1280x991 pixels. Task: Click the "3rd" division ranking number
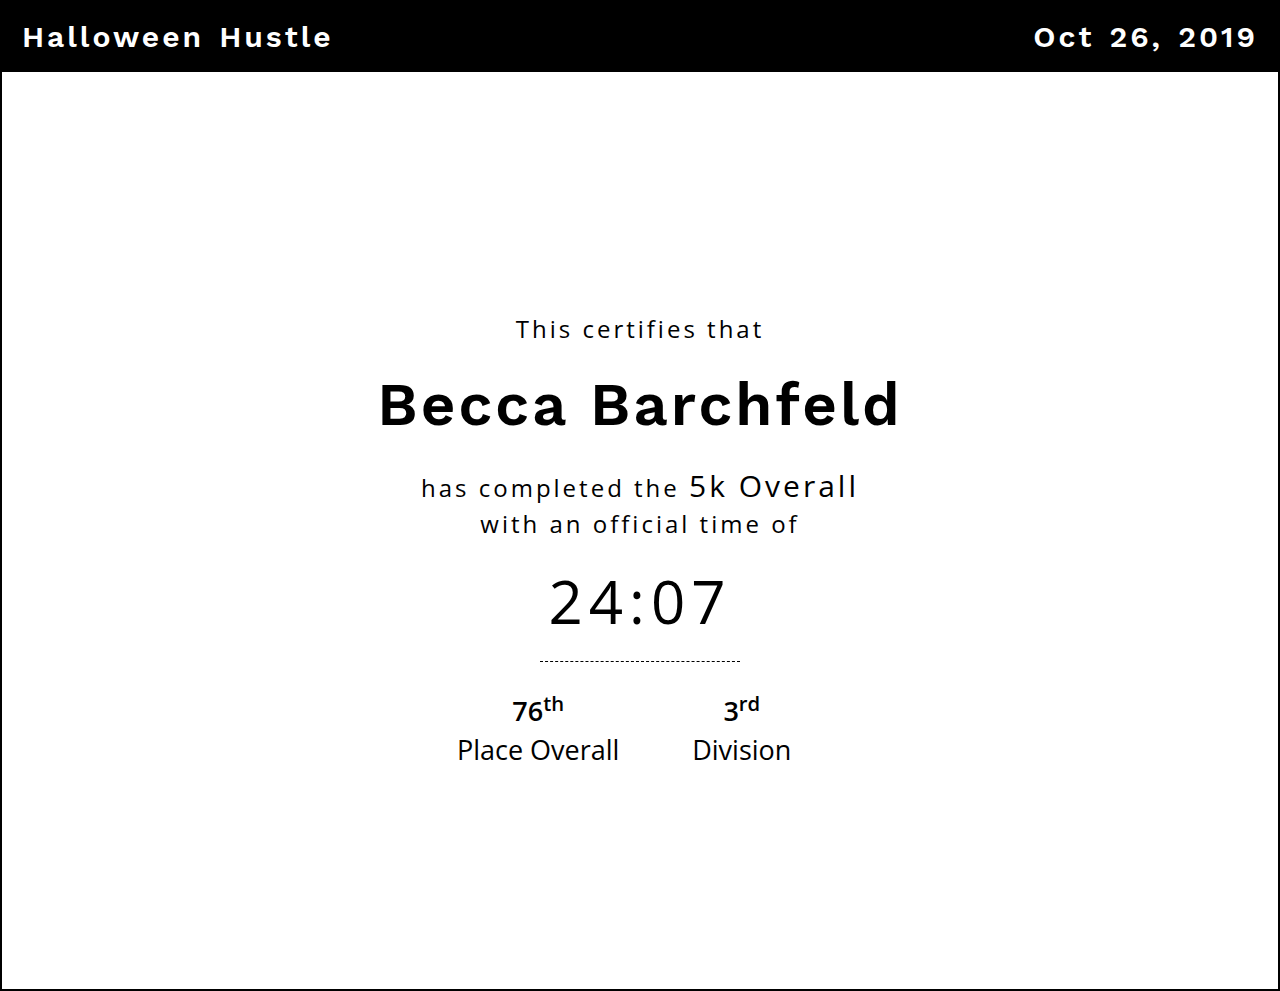741,710
